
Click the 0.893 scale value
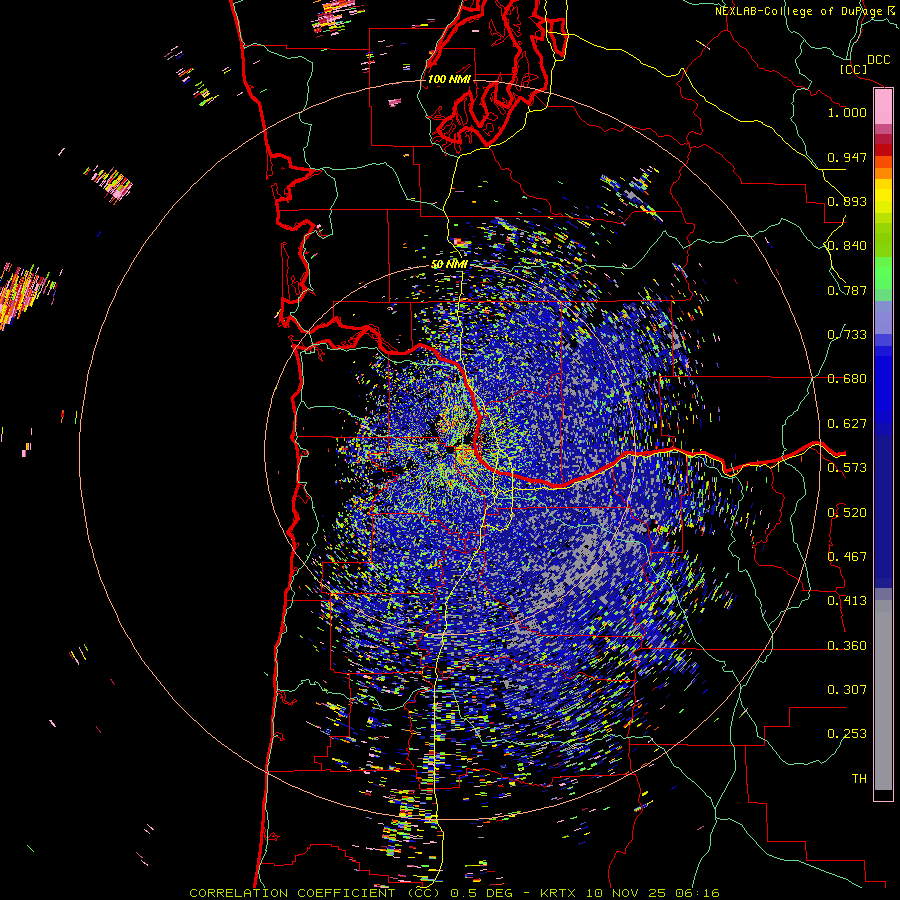847,201
